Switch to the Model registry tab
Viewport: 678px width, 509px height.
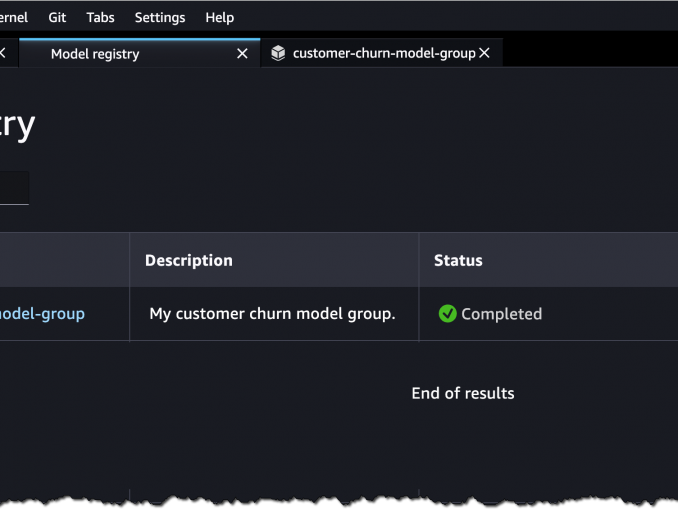[x=95, y=54]
